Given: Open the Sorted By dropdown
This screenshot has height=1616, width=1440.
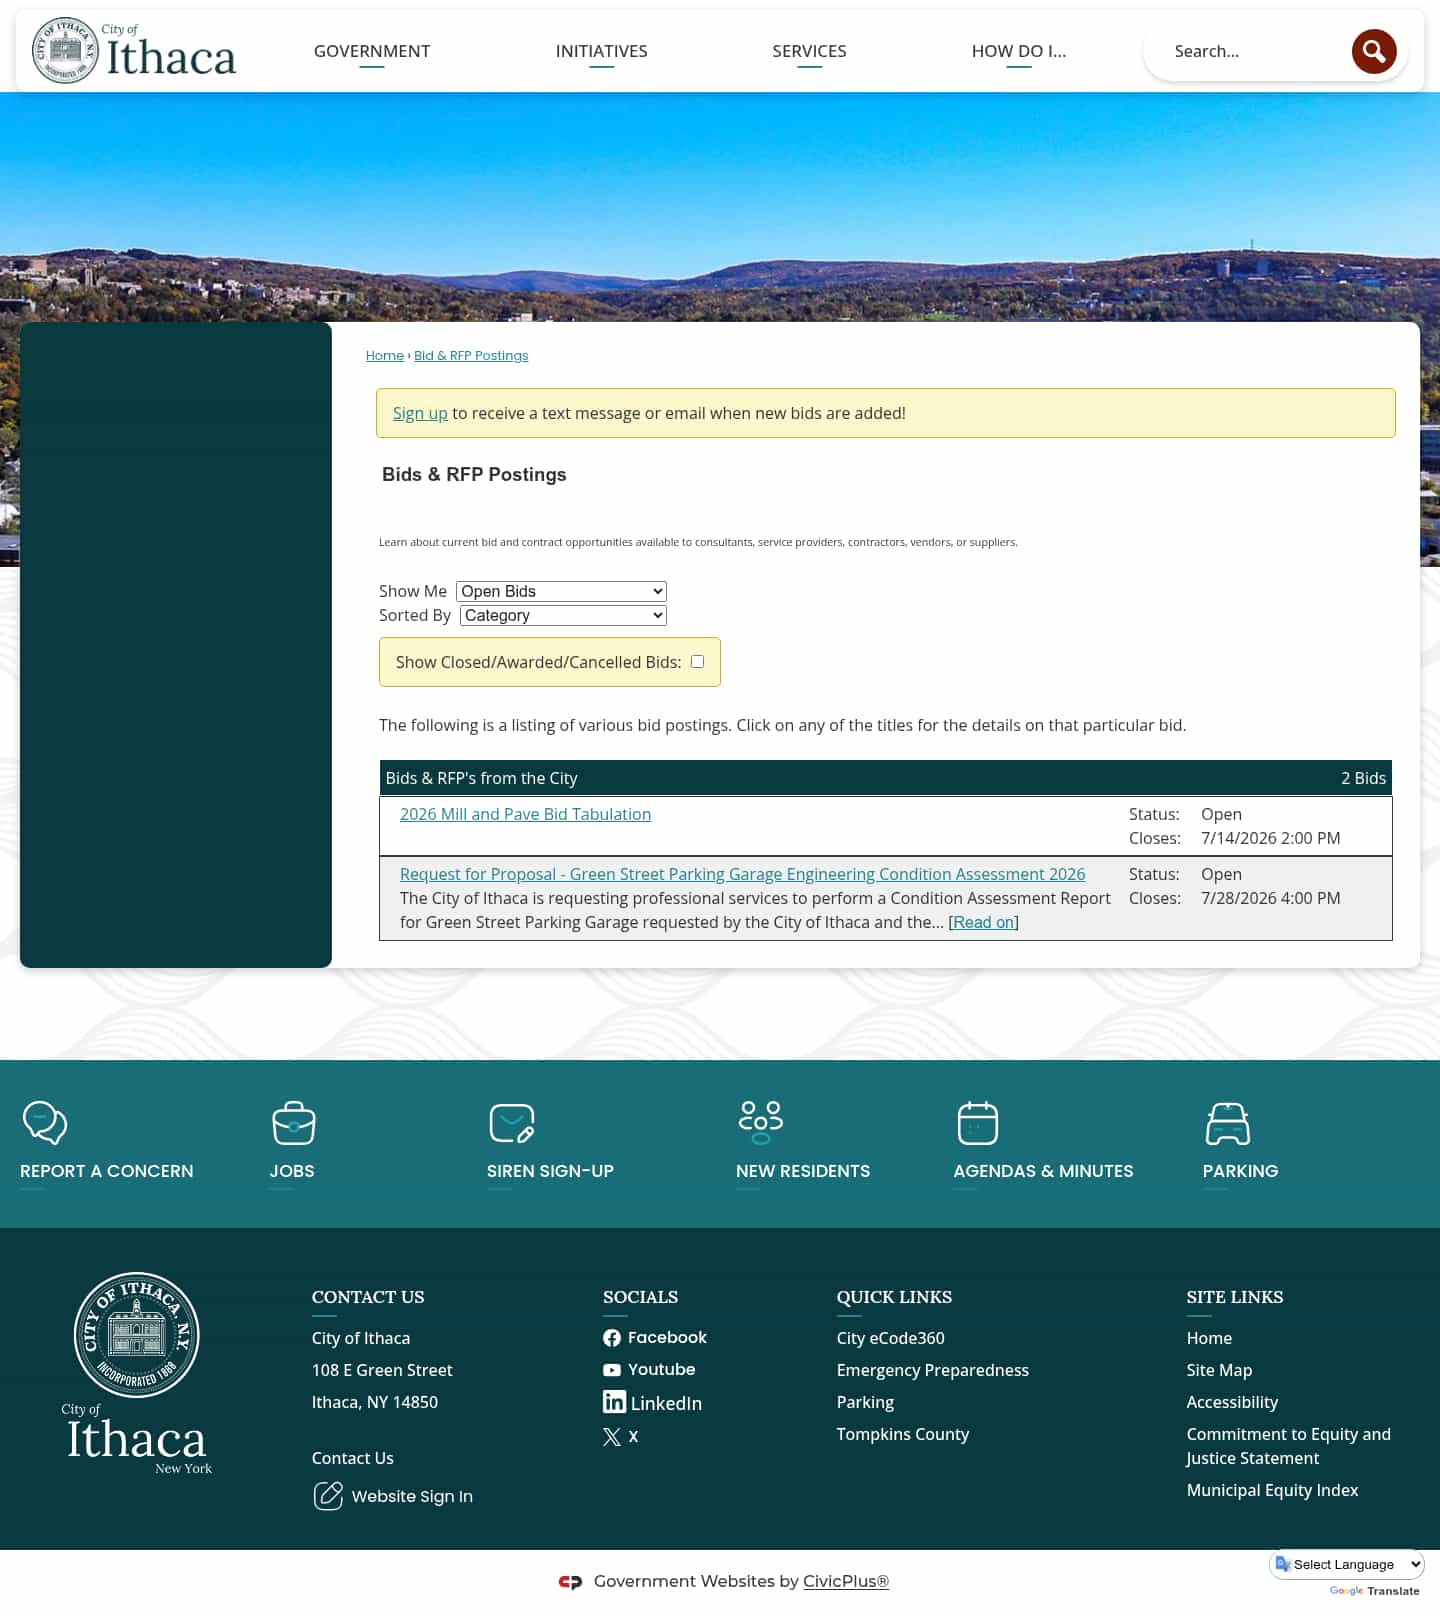Looking at the screenshot, I should (563, 615).
